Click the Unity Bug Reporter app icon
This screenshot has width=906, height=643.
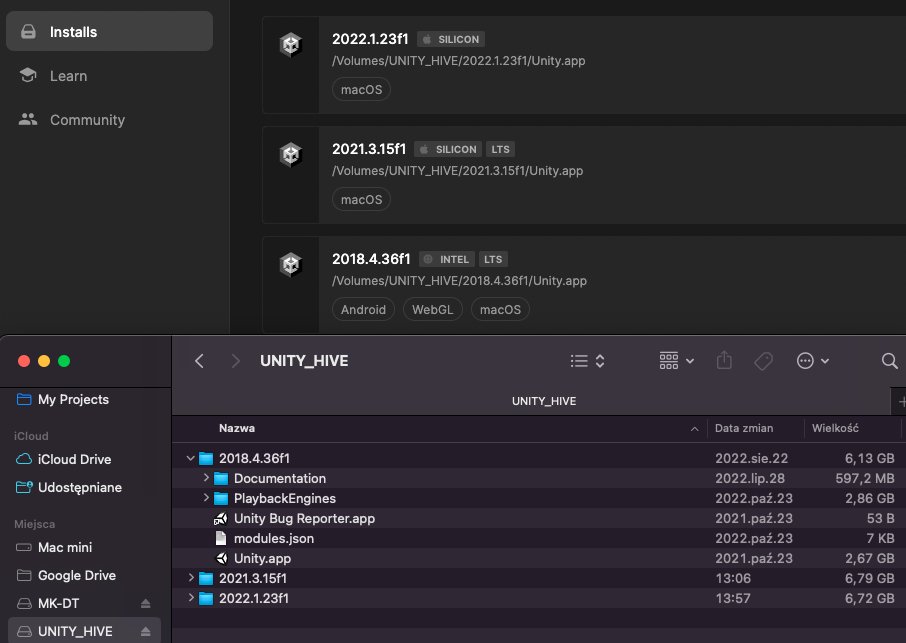click(x=221, y=518)
